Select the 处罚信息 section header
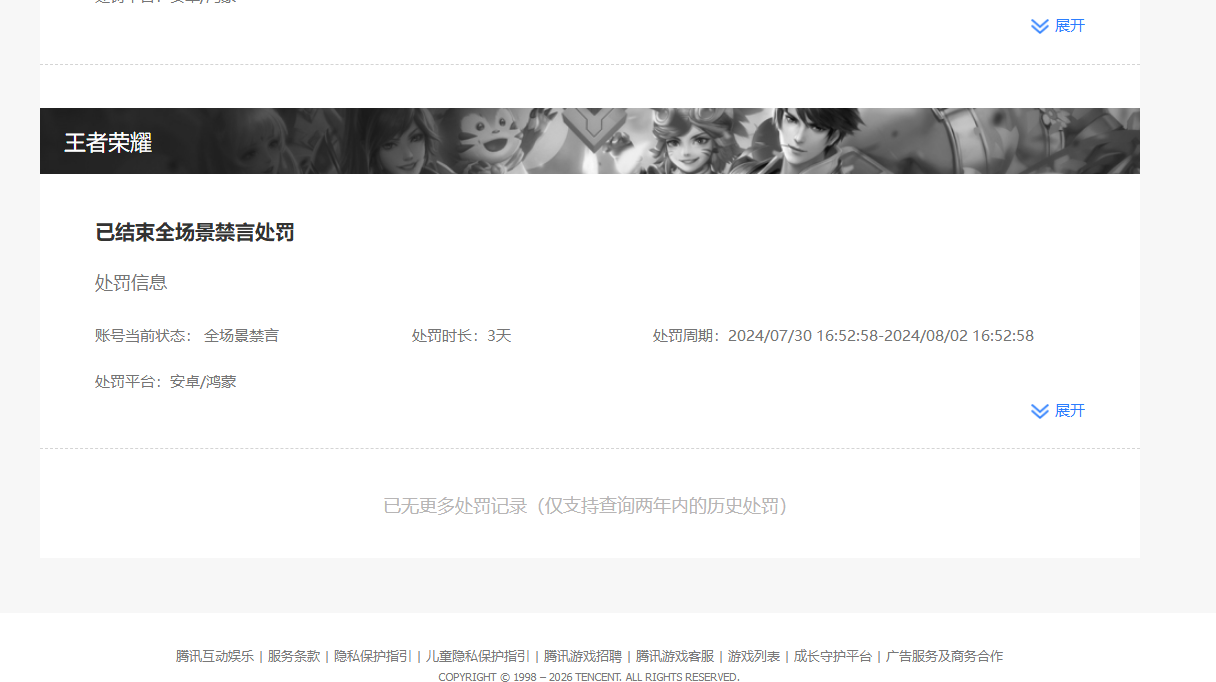This screenshot has height=682, width=1216. pyautogui.click(x=129, y=283)
